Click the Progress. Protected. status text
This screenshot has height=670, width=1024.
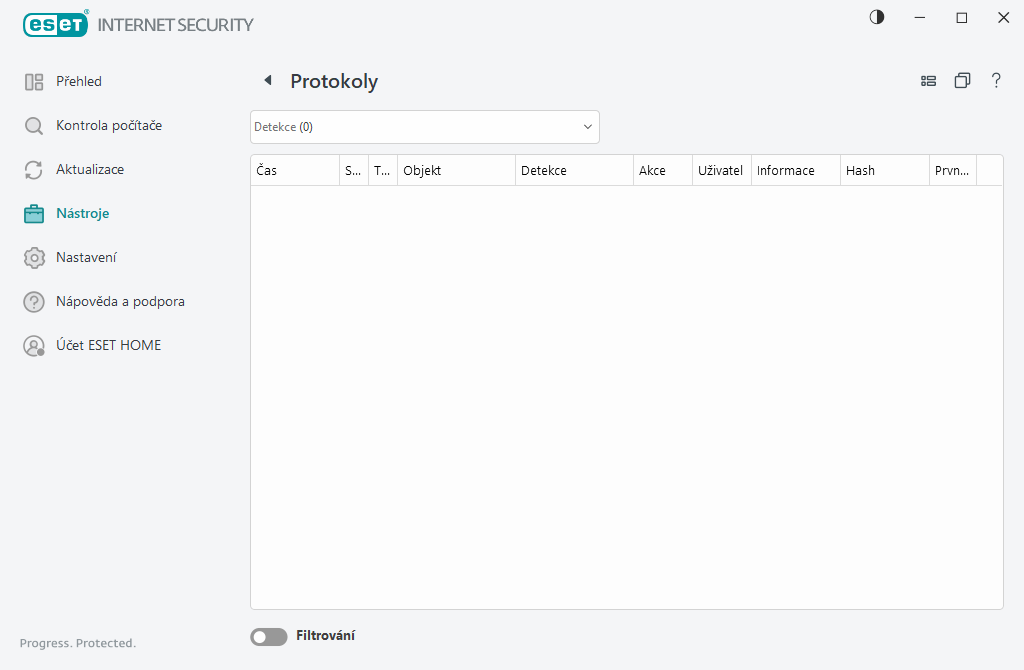[x=77, y=643]
